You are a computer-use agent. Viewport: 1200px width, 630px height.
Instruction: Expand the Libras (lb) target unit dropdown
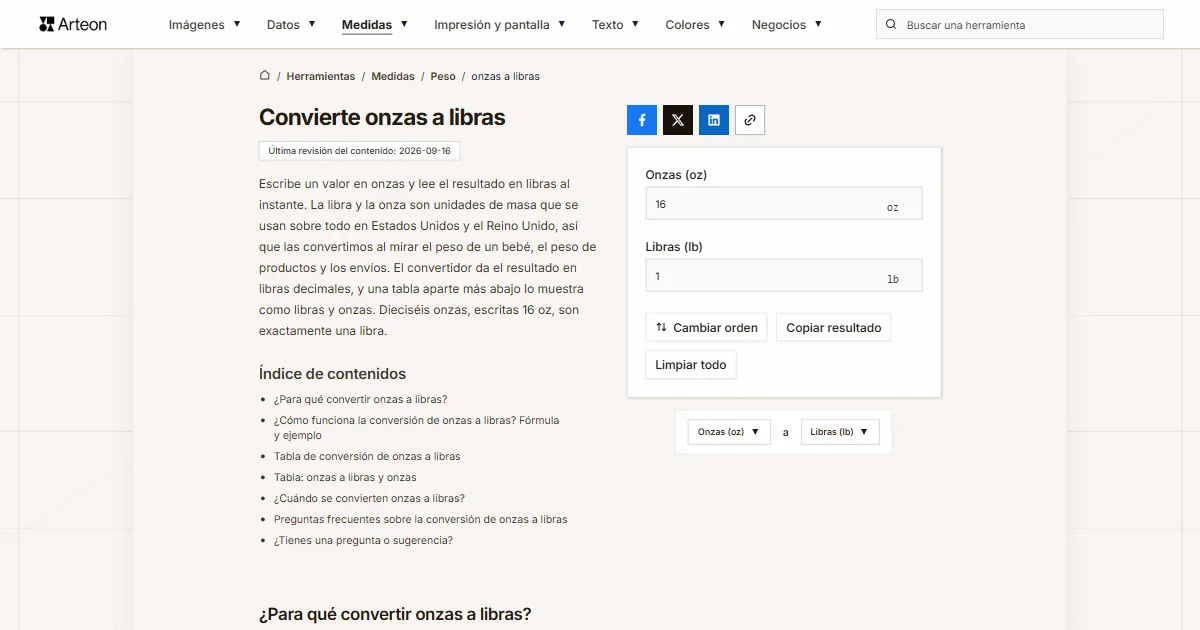840,432
